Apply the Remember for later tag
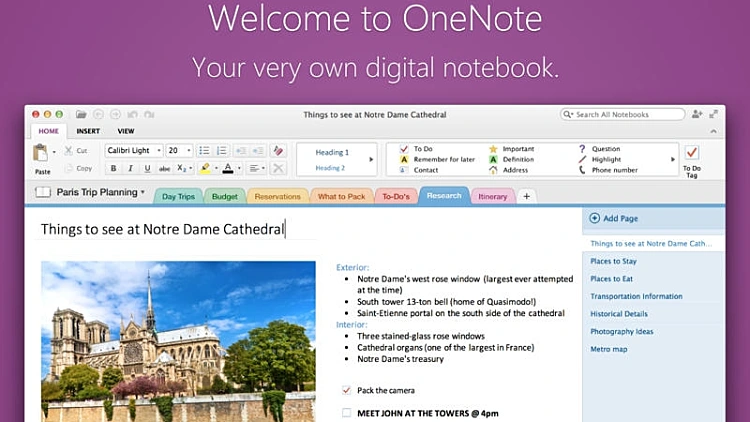Image resolution: width=750 pixels, height=422 pixels. coord(437,159)
